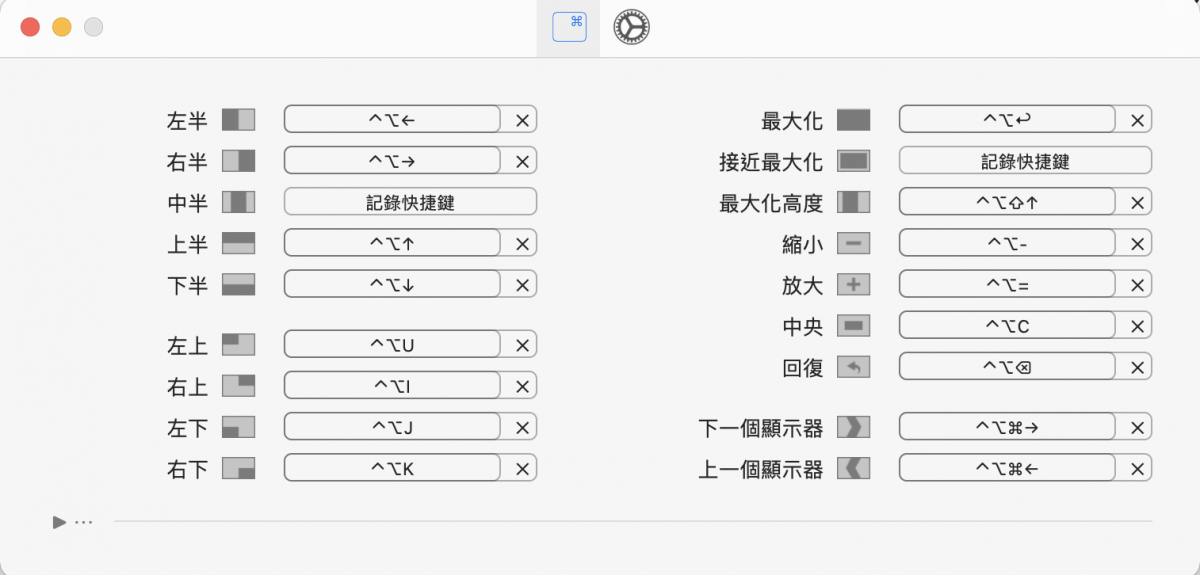Clear the 下半 shortcut
Screen dimensions: 1200x575
point(522,285)
